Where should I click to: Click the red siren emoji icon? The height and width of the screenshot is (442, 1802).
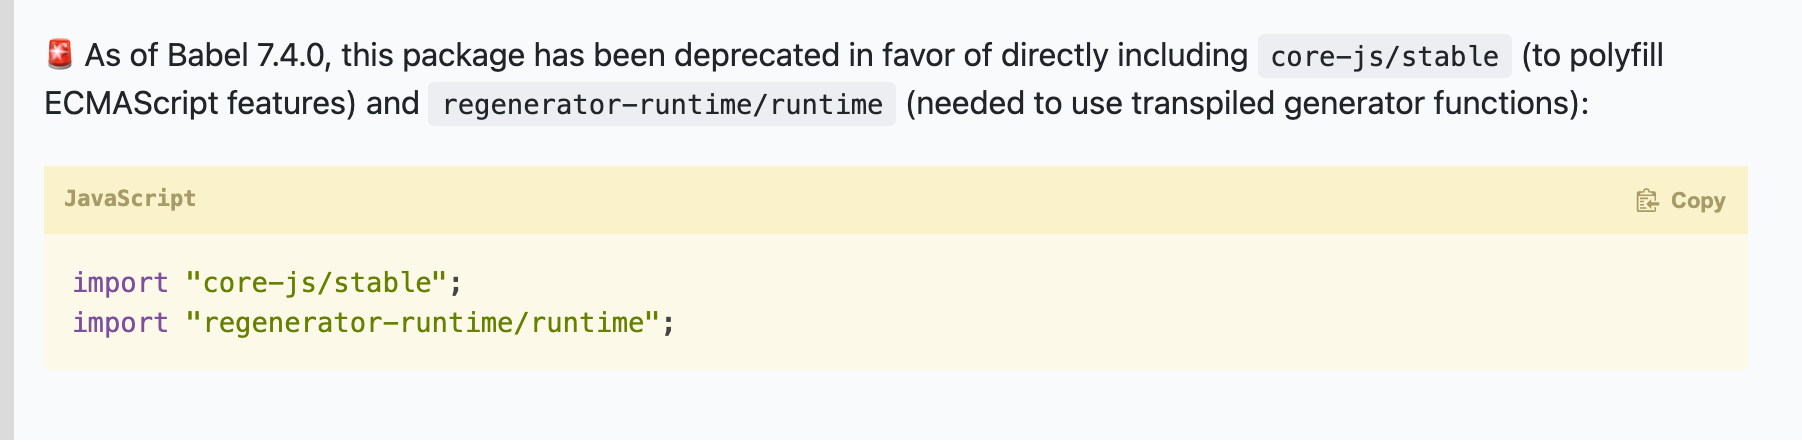[x=60, y=54]
